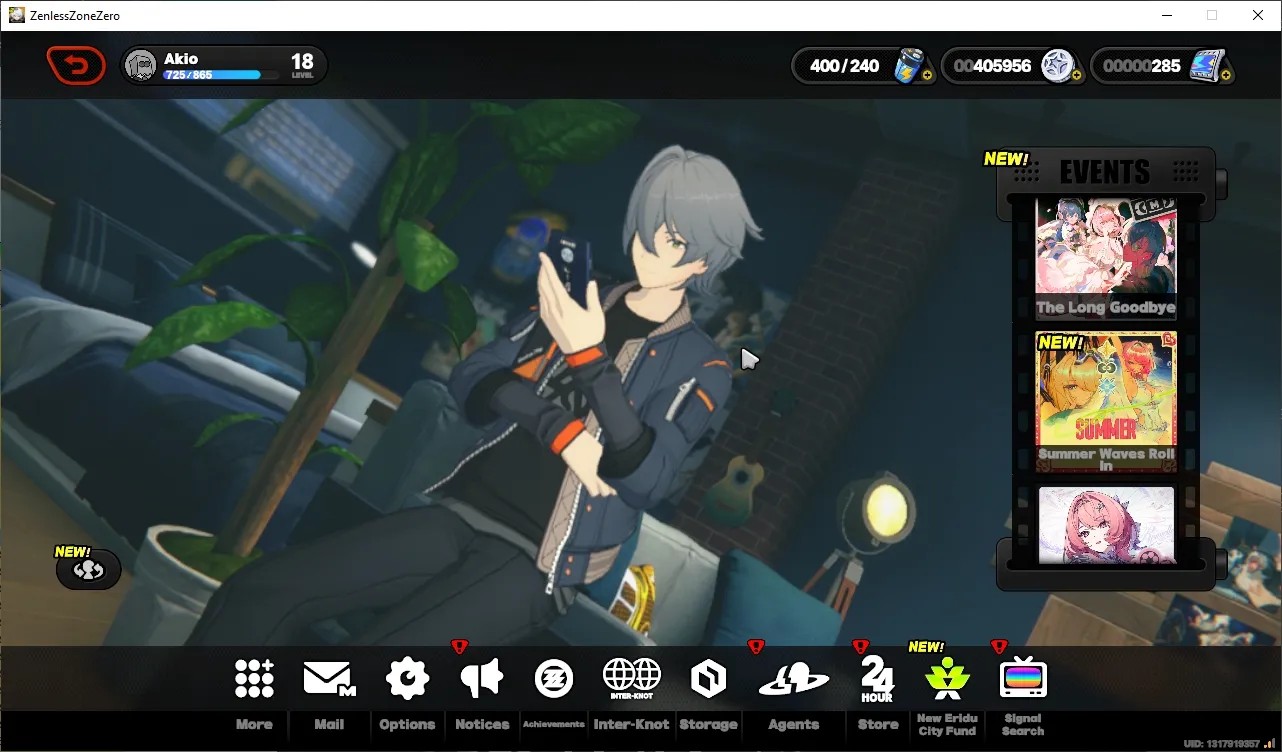
Task: Click the Inter-Knot label
Action: (631, 725)
